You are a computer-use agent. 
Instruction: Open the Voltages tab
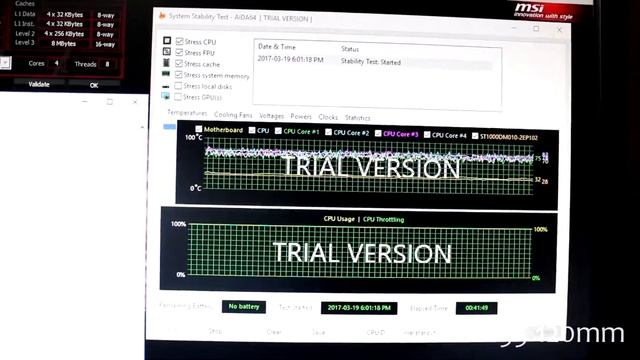(271, 116)
